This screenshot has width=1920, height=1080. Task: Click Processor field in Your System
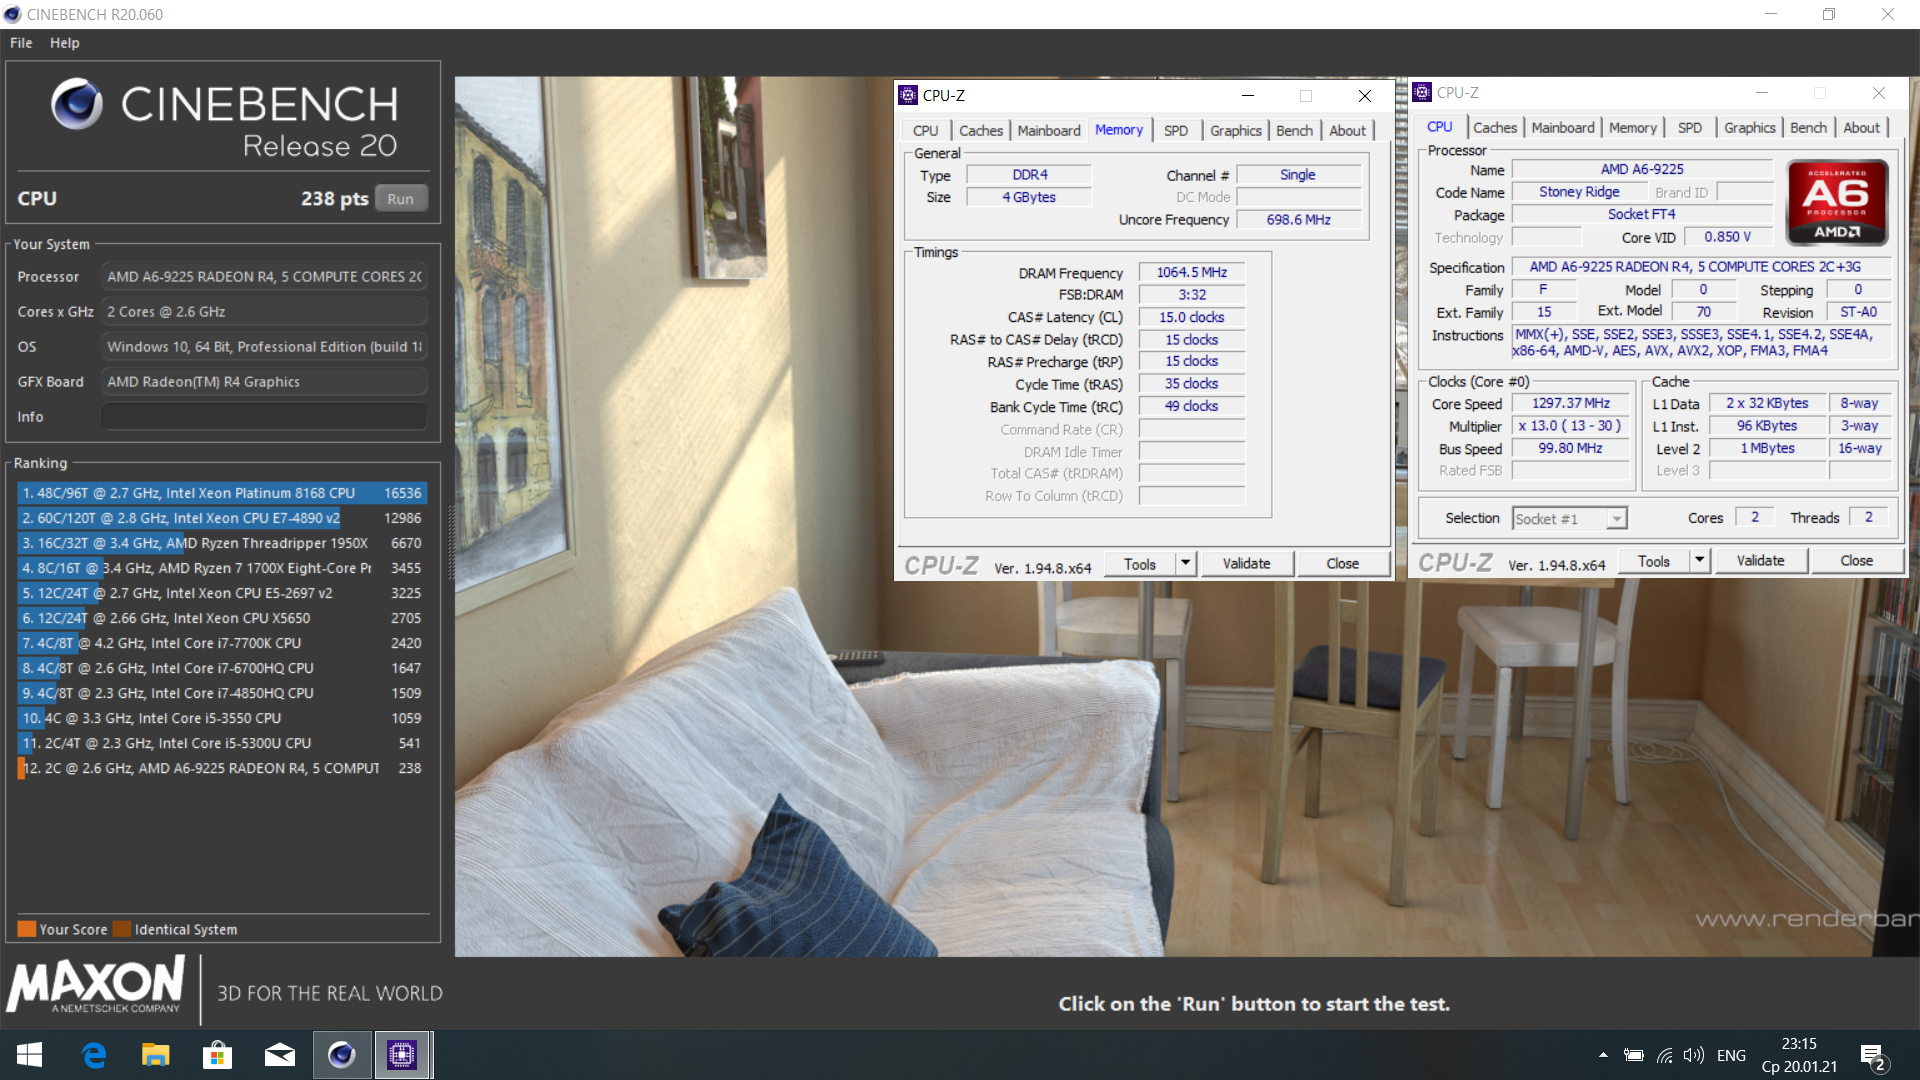click(x=264, y=277)
